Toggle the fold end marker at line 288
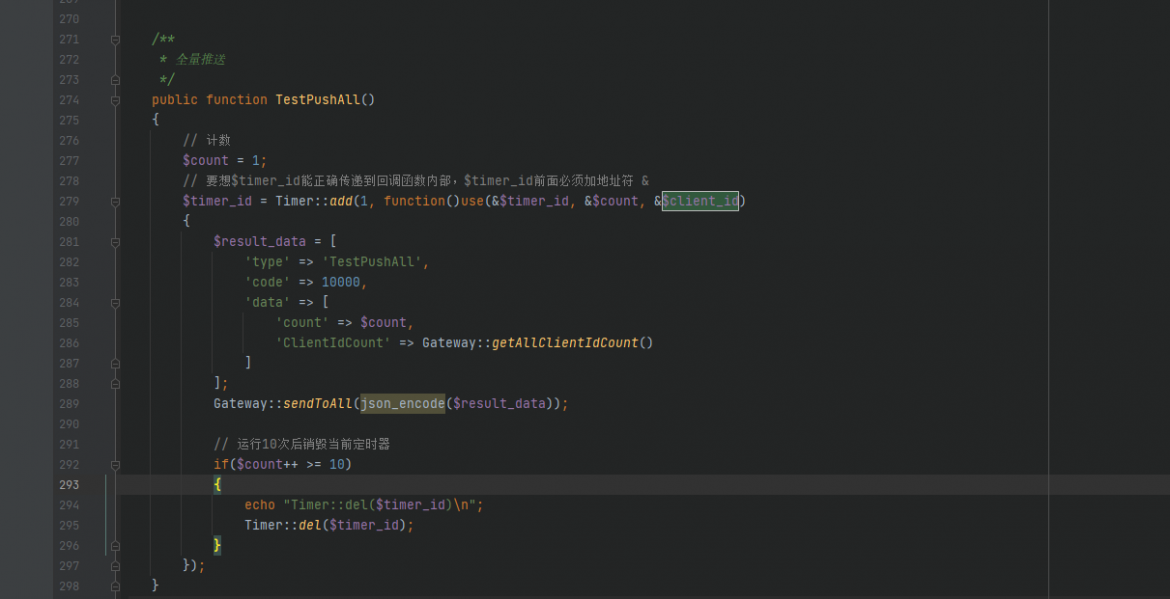1170x599 pixels. tap(115, 383)
